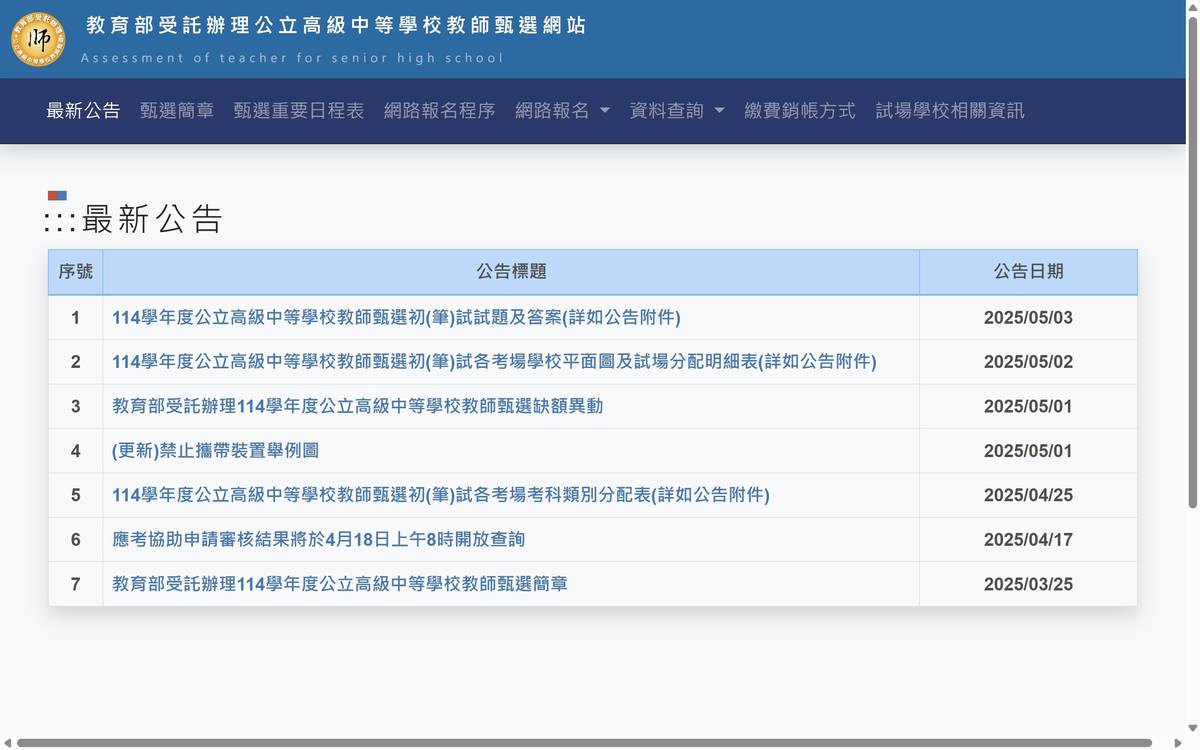Click the date cell 2025/04/17
Image resolution: width=1200 pixels, height=750 pixels.
(x=1028, y=540)
